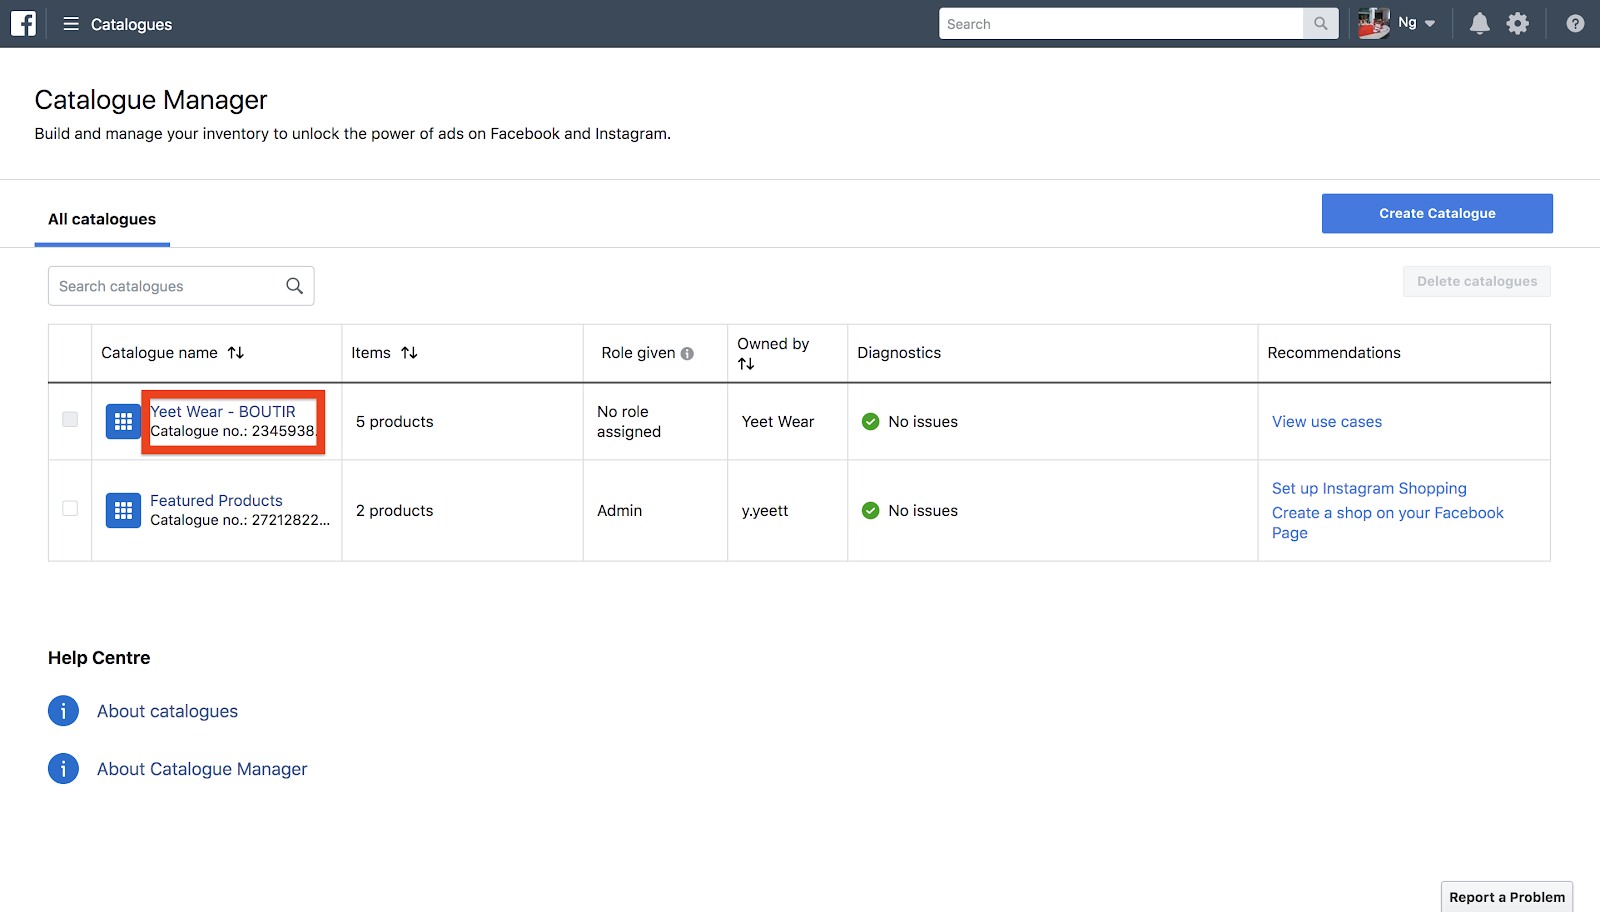This screenshot has height=912, width=1600.
Task: Focus the top Search input field
Action: (x=1121, y=24)
